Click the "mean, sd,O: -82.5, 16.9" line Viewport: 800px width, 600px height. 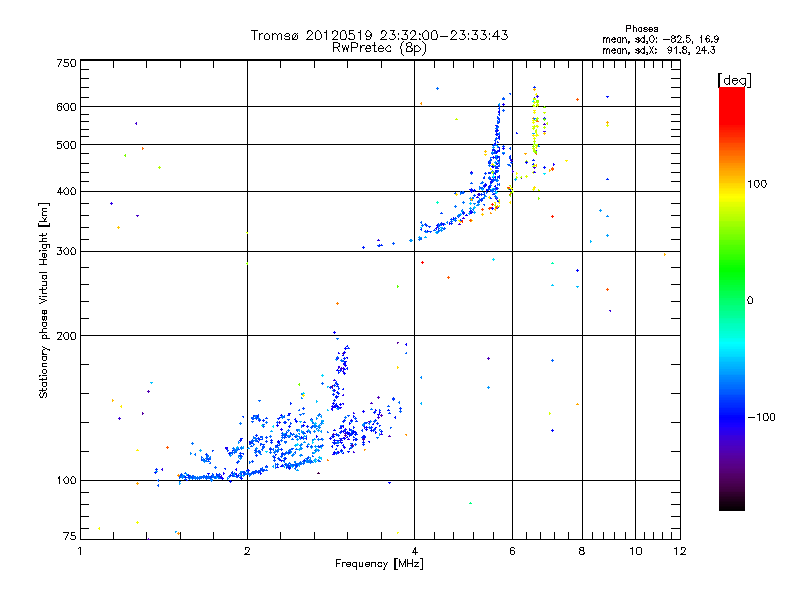[660, 39]
